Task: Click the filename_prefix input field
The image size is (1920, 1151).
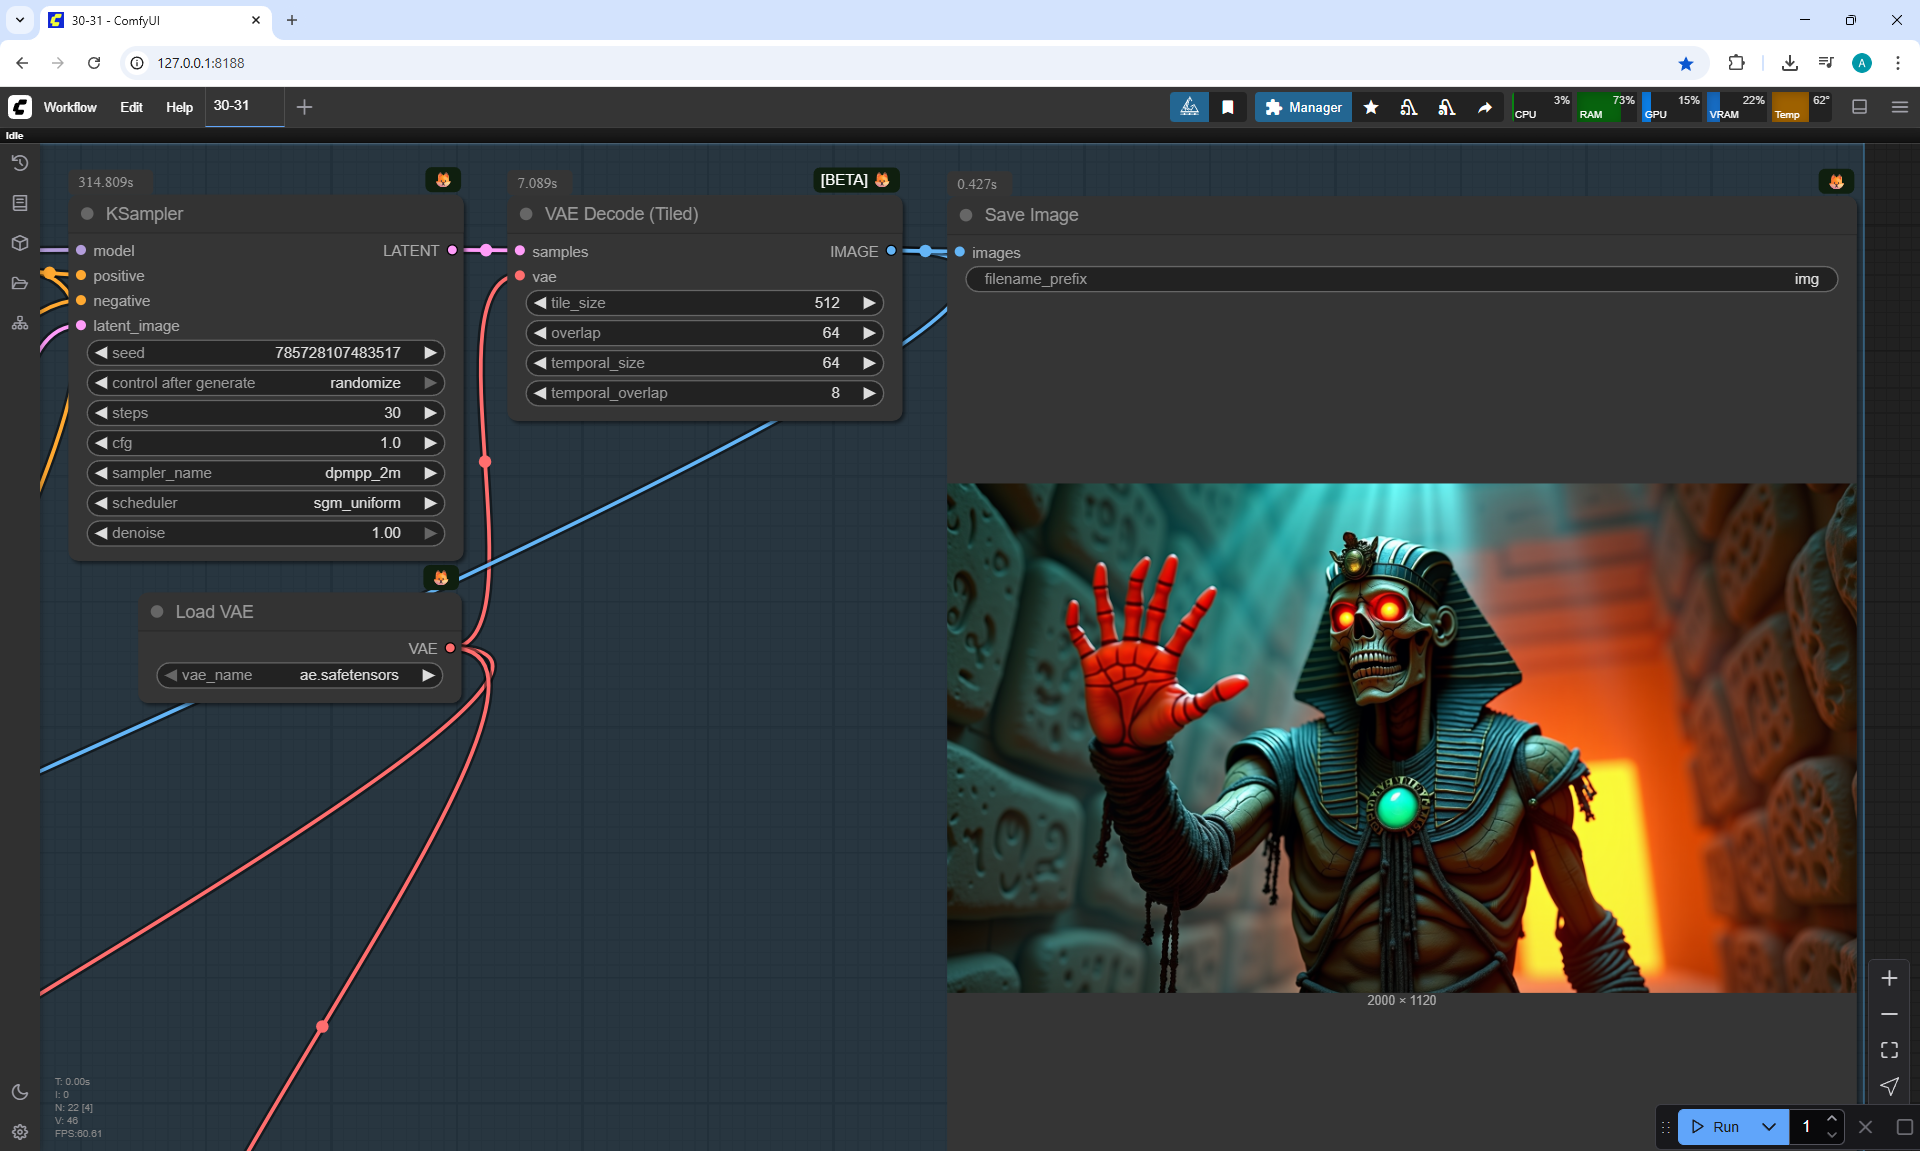Action: click(x=1400, y=279)
